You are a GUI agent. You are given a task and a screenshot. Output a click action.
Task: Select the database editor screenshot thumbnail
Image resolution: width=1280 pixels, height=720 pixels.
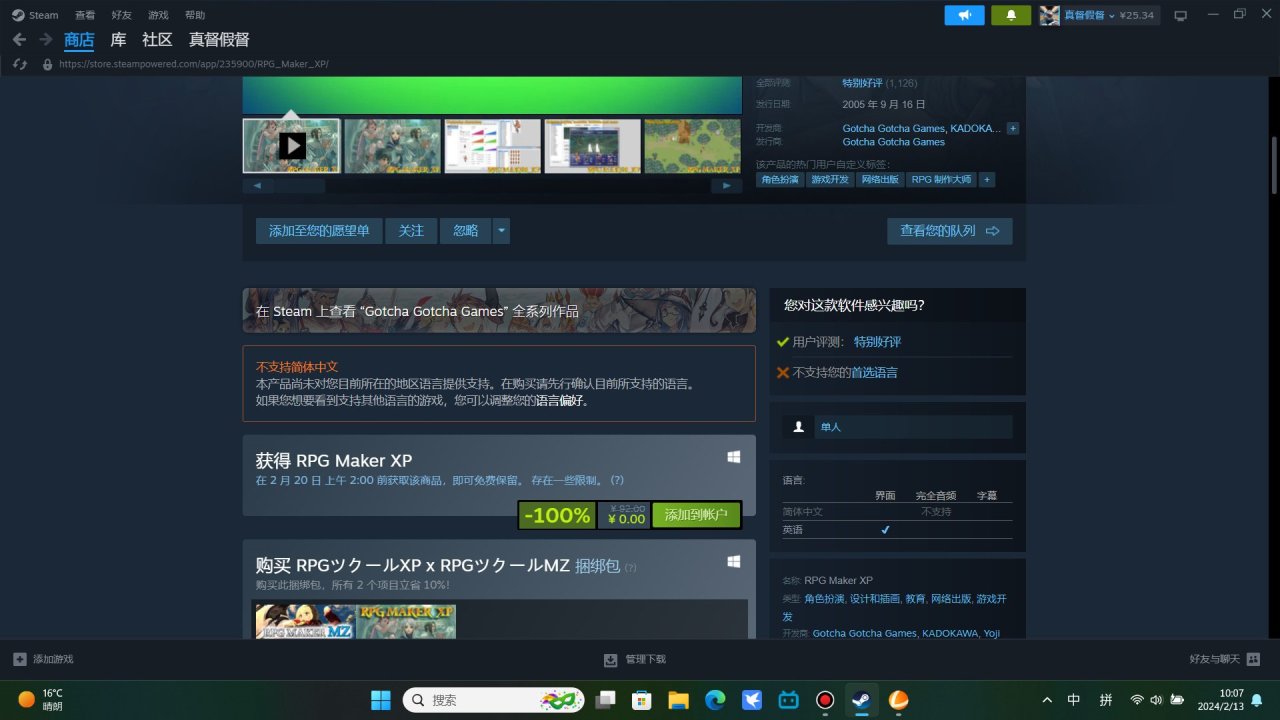pyautogui.click(x=492, y=146)
